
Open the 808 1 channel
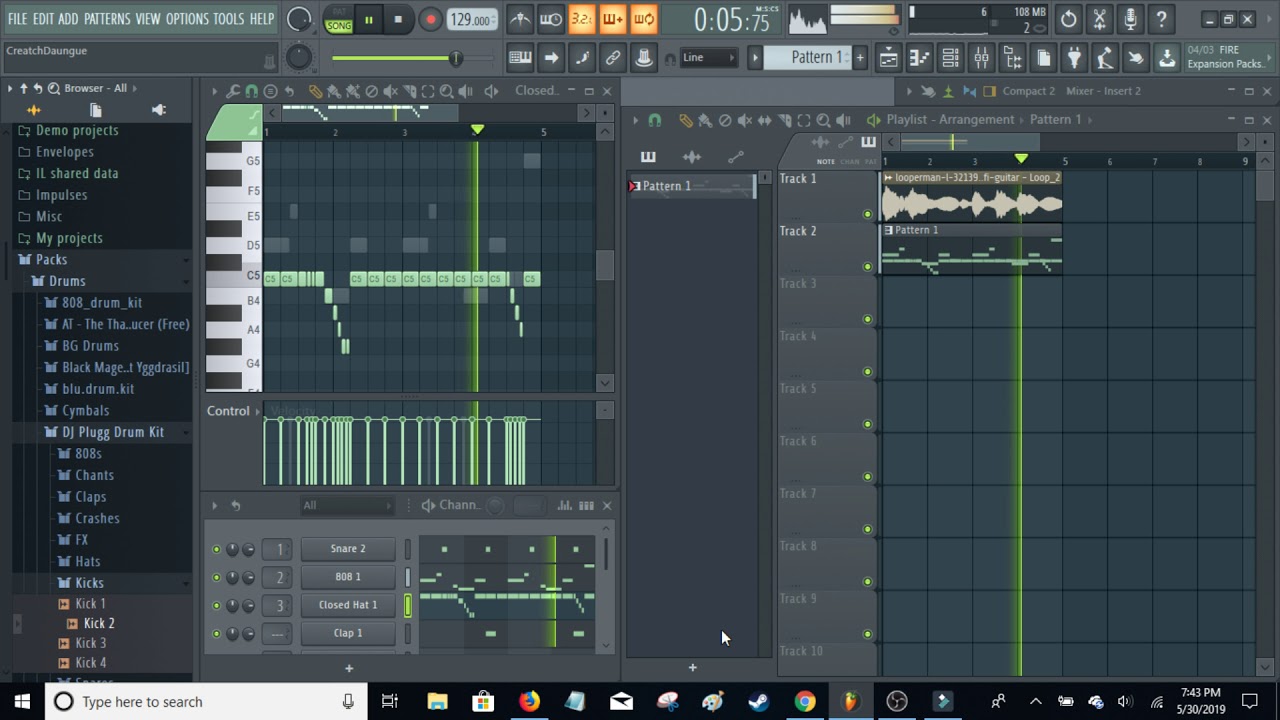[x=348, y=576]
